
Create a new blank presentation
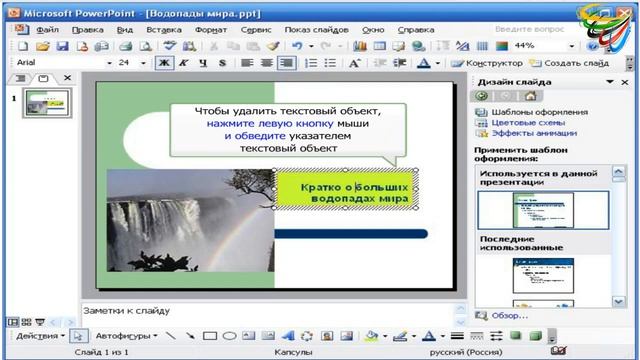23,46
